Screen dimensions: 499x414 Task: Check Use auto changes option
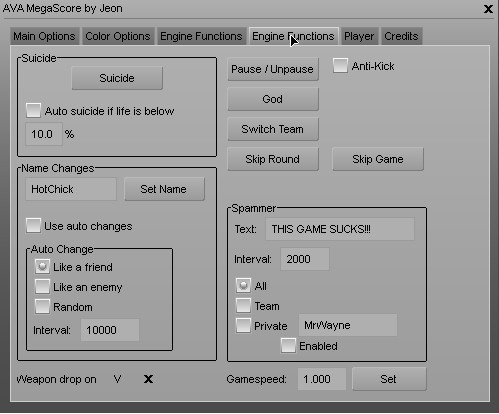coord(33,226)
